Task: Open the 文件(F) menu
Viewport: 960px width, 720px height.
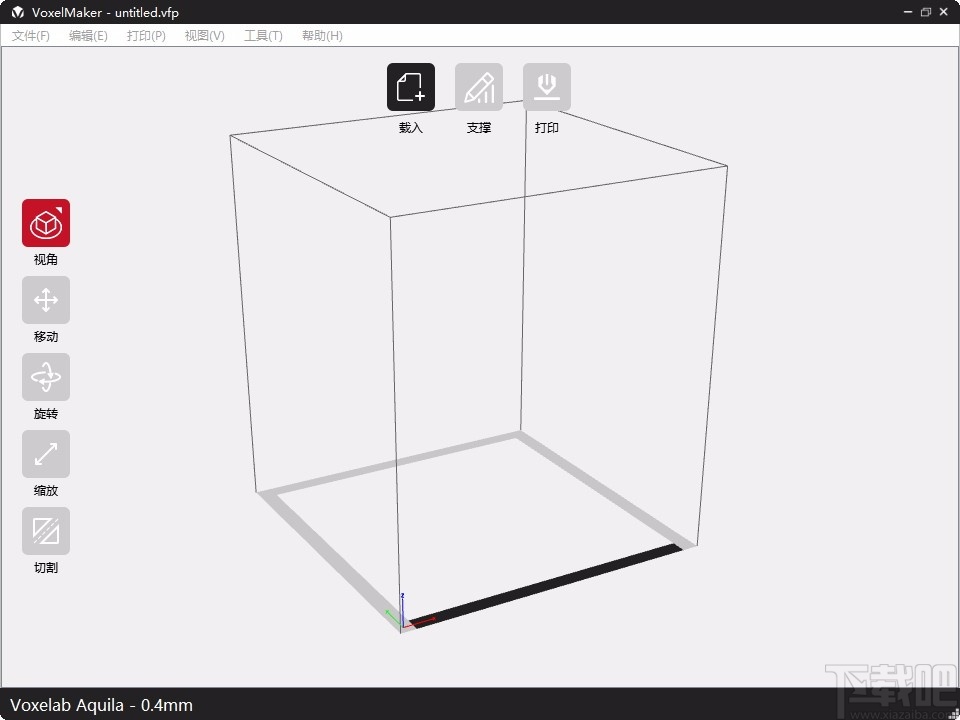Action: click(30, 35)
